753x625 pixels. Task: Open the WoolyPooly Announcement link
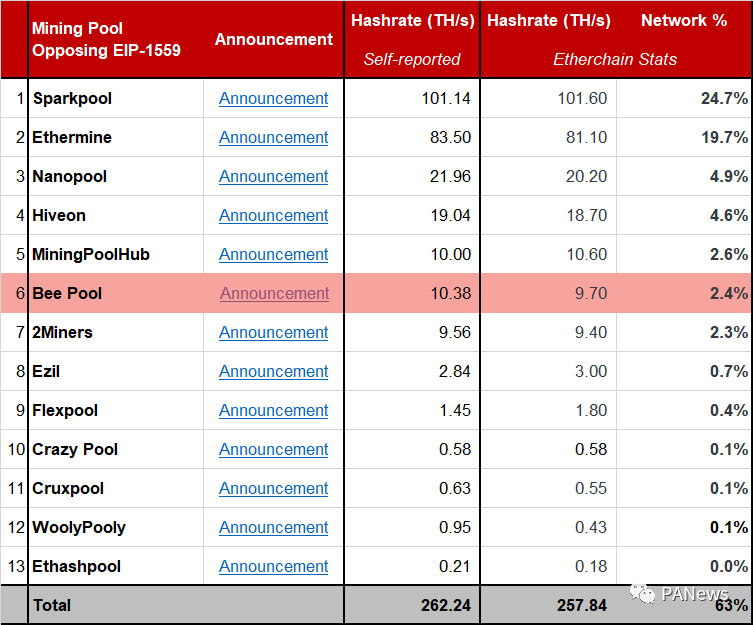pyautogui.click(x=273, y=527)
